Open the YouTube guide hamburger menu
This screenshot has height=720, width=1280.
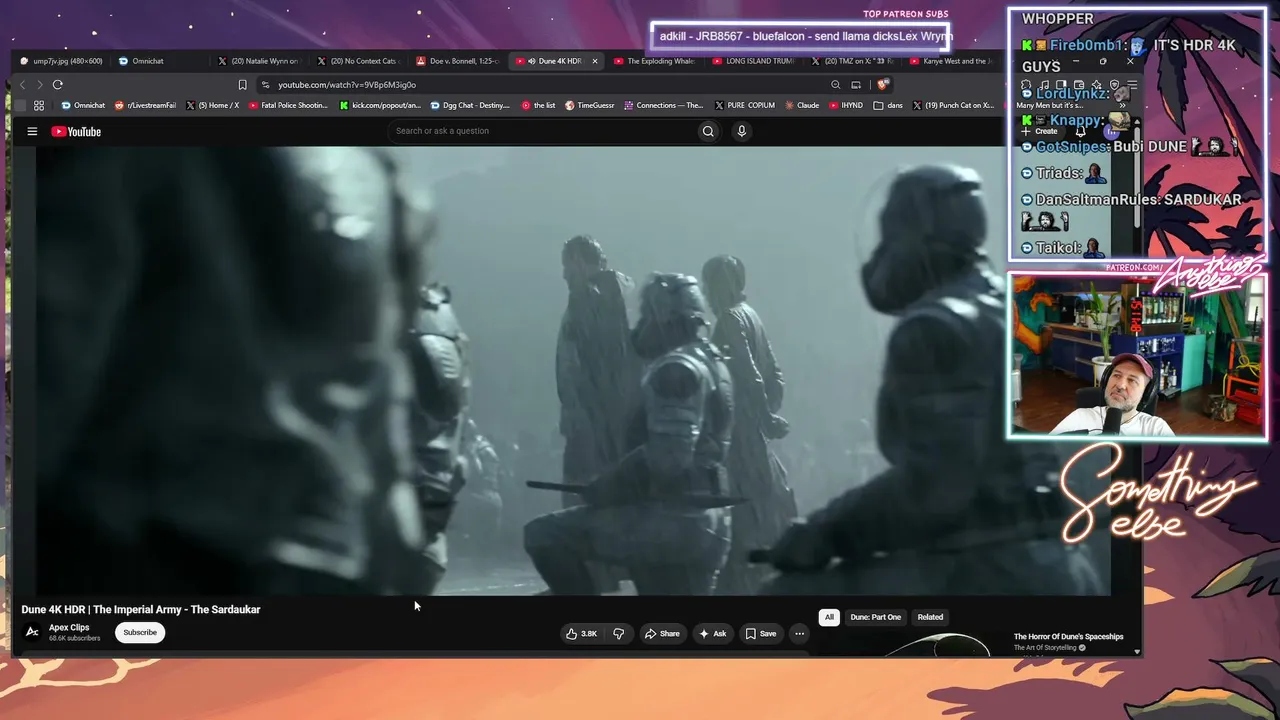(32, 131)
